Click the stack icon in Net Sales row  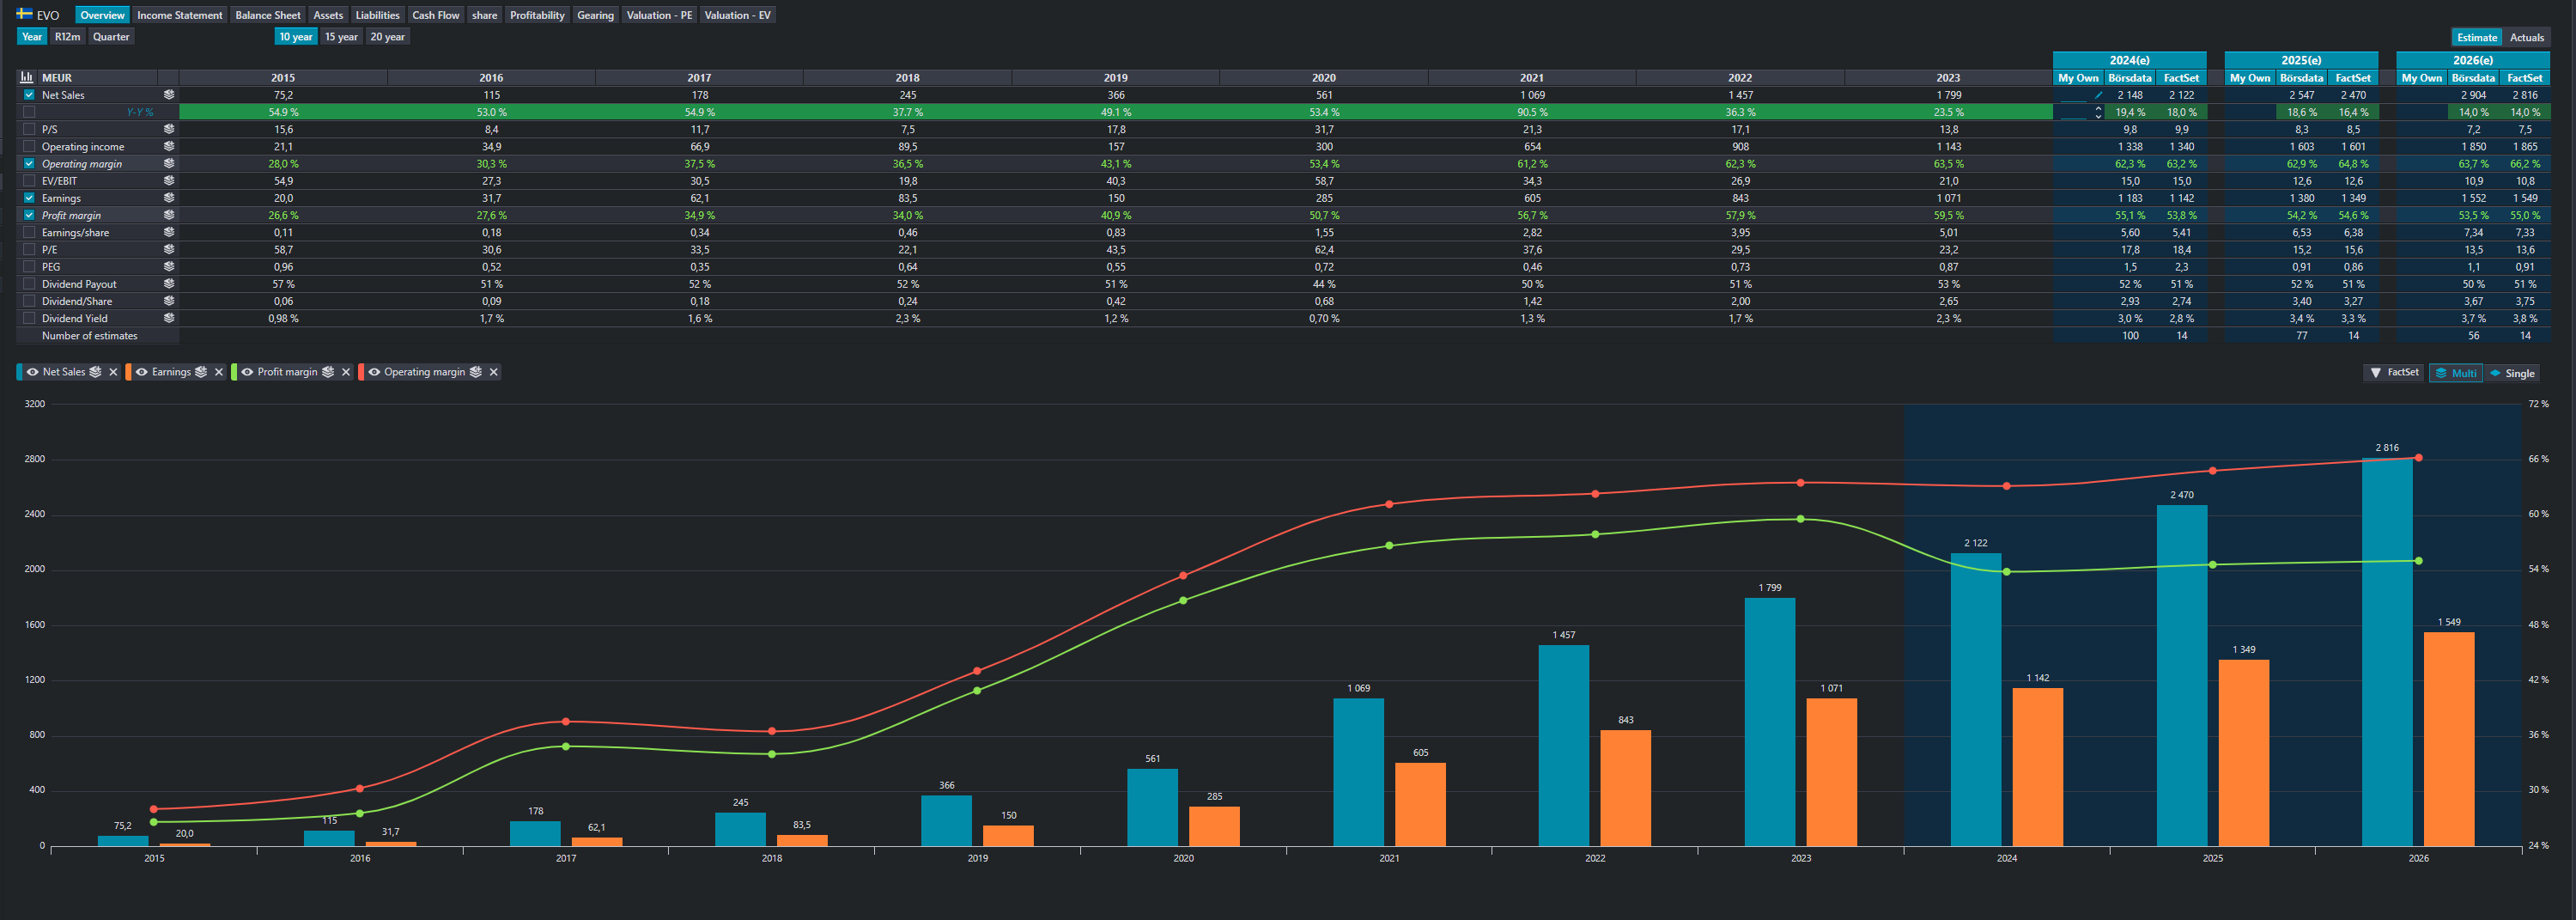click(x=169, y=95)
